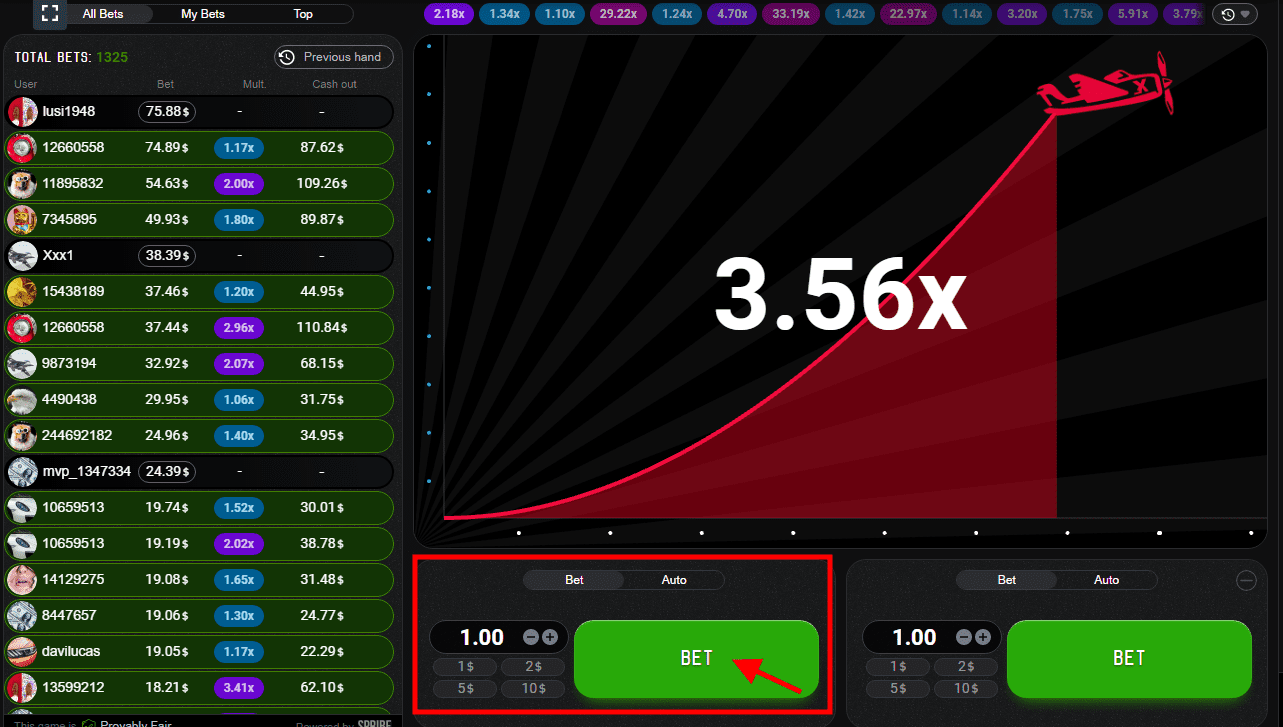The height and width of the screenshot is (727, 1283).
Task: Choose 5$ preset in right panel
Action: [898, 688]
